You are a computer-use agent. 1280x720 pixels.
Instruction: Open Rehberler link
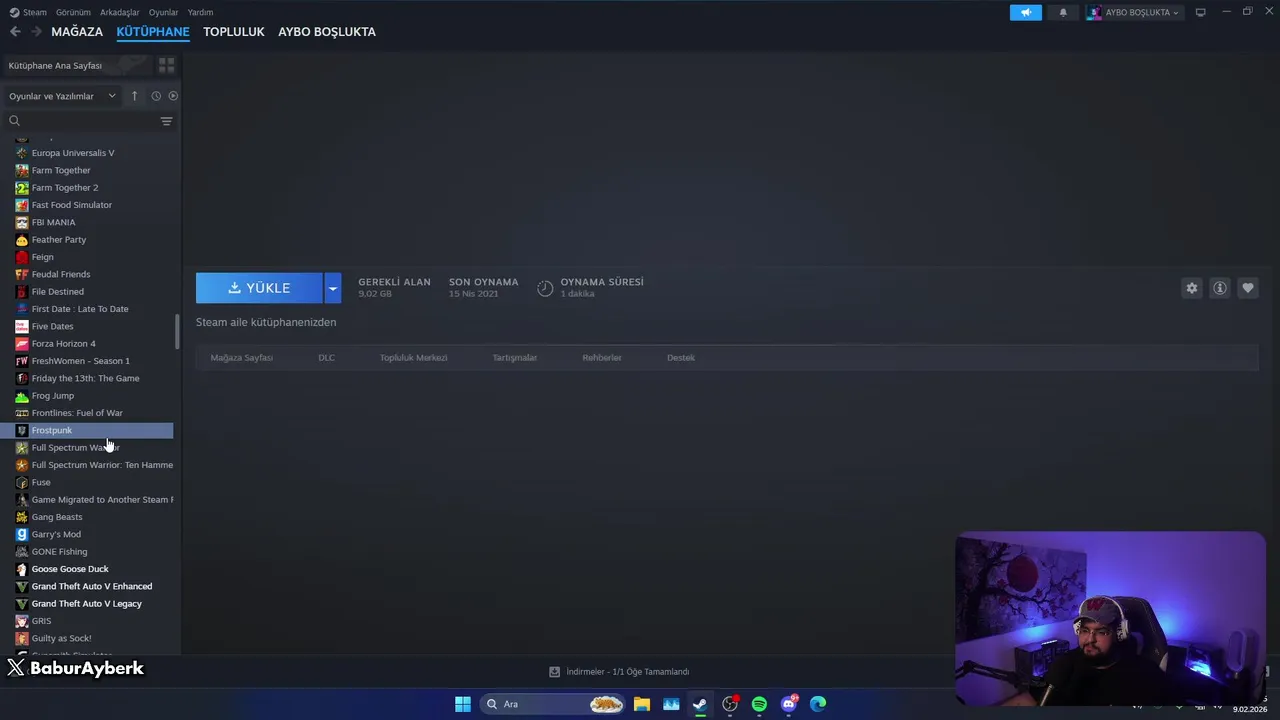pyautogui.click(x=602, y=358)
